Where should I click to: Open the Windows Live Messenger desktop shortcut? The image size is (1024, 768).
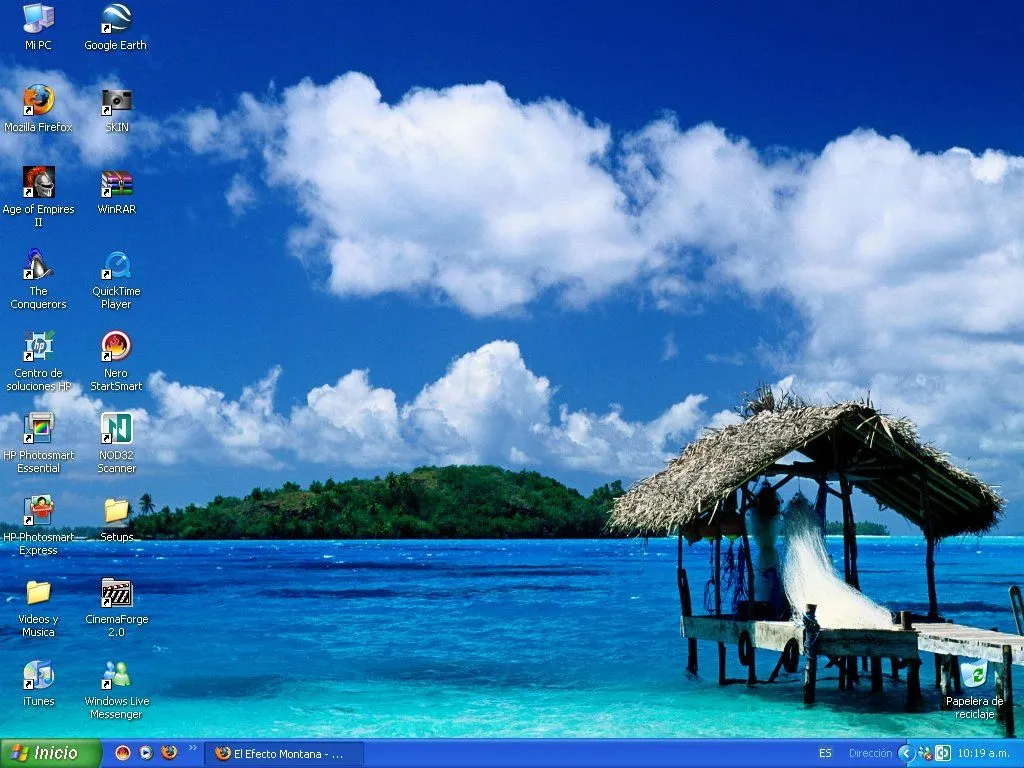coord(116,675)
